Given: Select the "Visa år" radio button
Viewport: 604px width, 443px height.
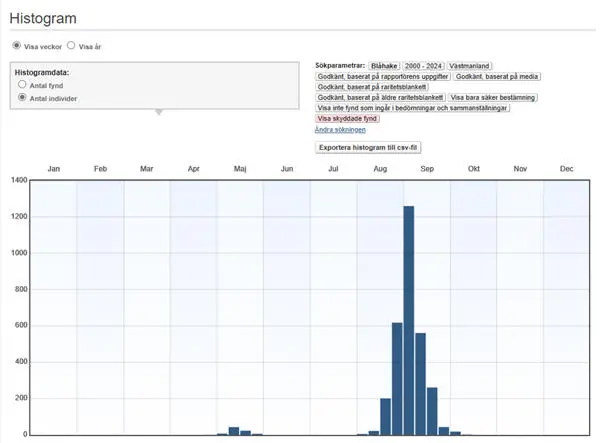Looking at the screenshot, I should 71,45.
